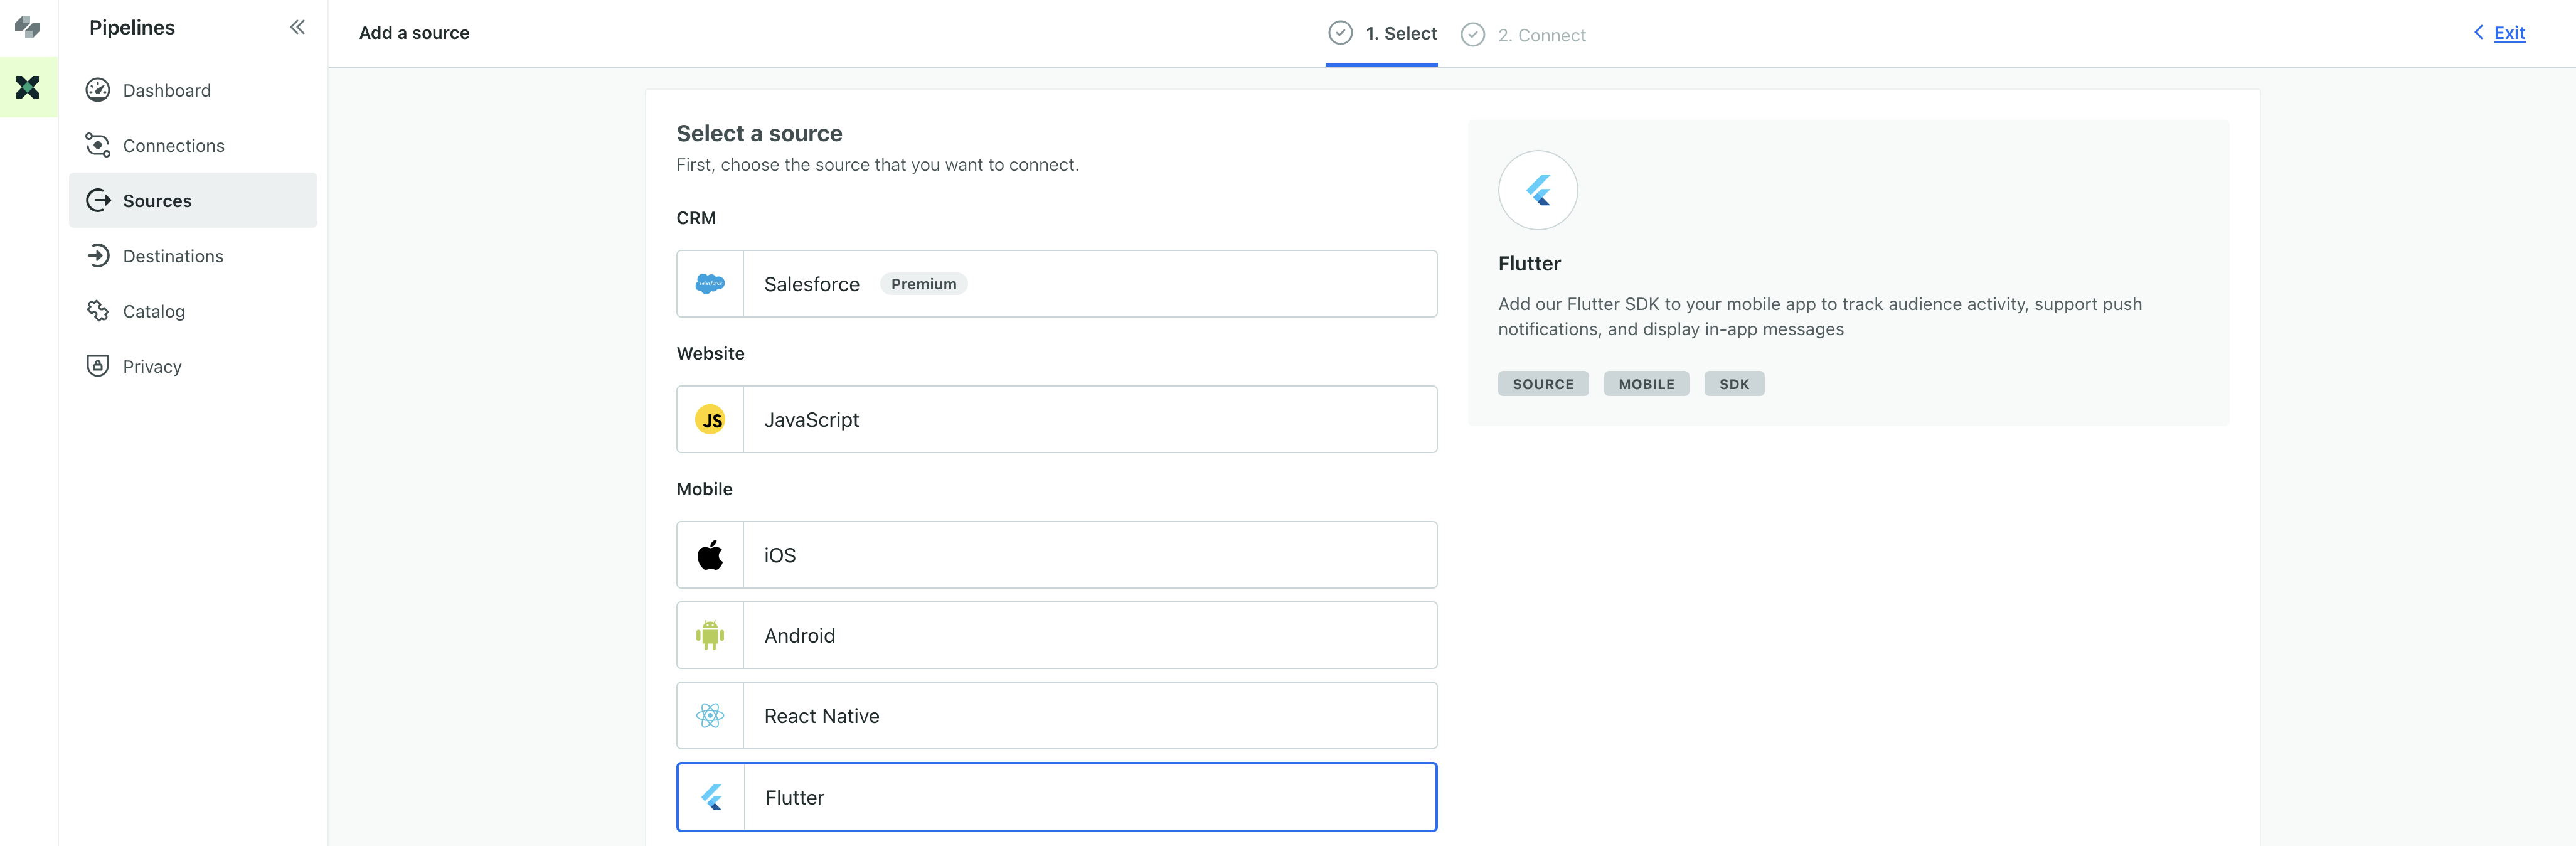2576x846 pixels.
Task: Click the SDK tag
Action: click(1734, 384)
